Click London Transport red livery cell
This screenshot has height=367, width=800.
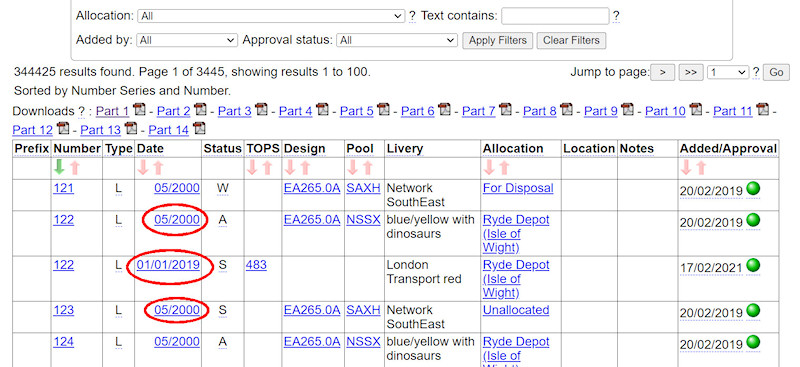pos(432,279)
